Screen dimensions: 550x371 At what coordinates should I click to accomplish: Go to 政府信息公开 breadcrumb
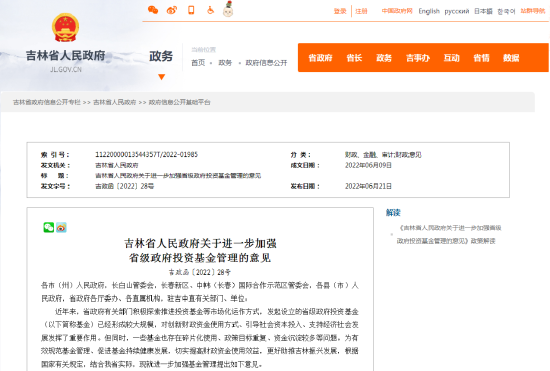[x=266, y=63]
